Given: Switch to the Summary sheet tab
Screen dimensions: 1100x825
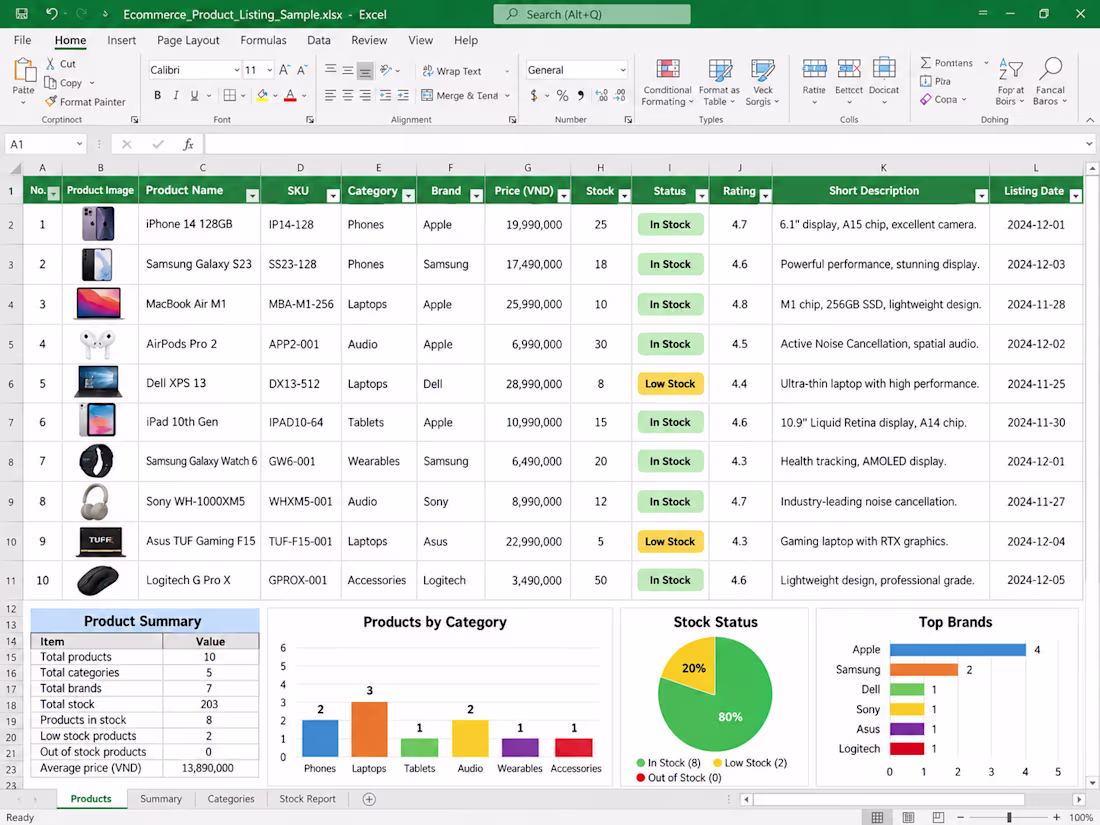Looking at the screenshot, I should coord(161,799).
